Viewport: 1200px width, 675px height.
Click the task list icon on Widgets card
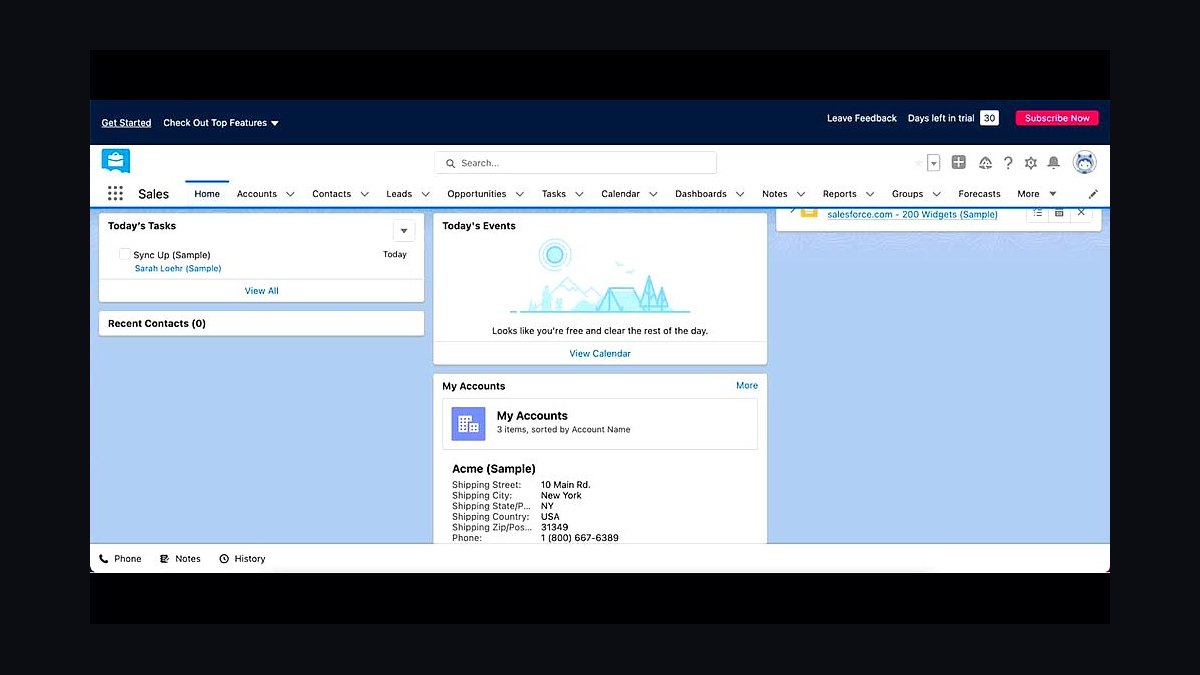1037,213
